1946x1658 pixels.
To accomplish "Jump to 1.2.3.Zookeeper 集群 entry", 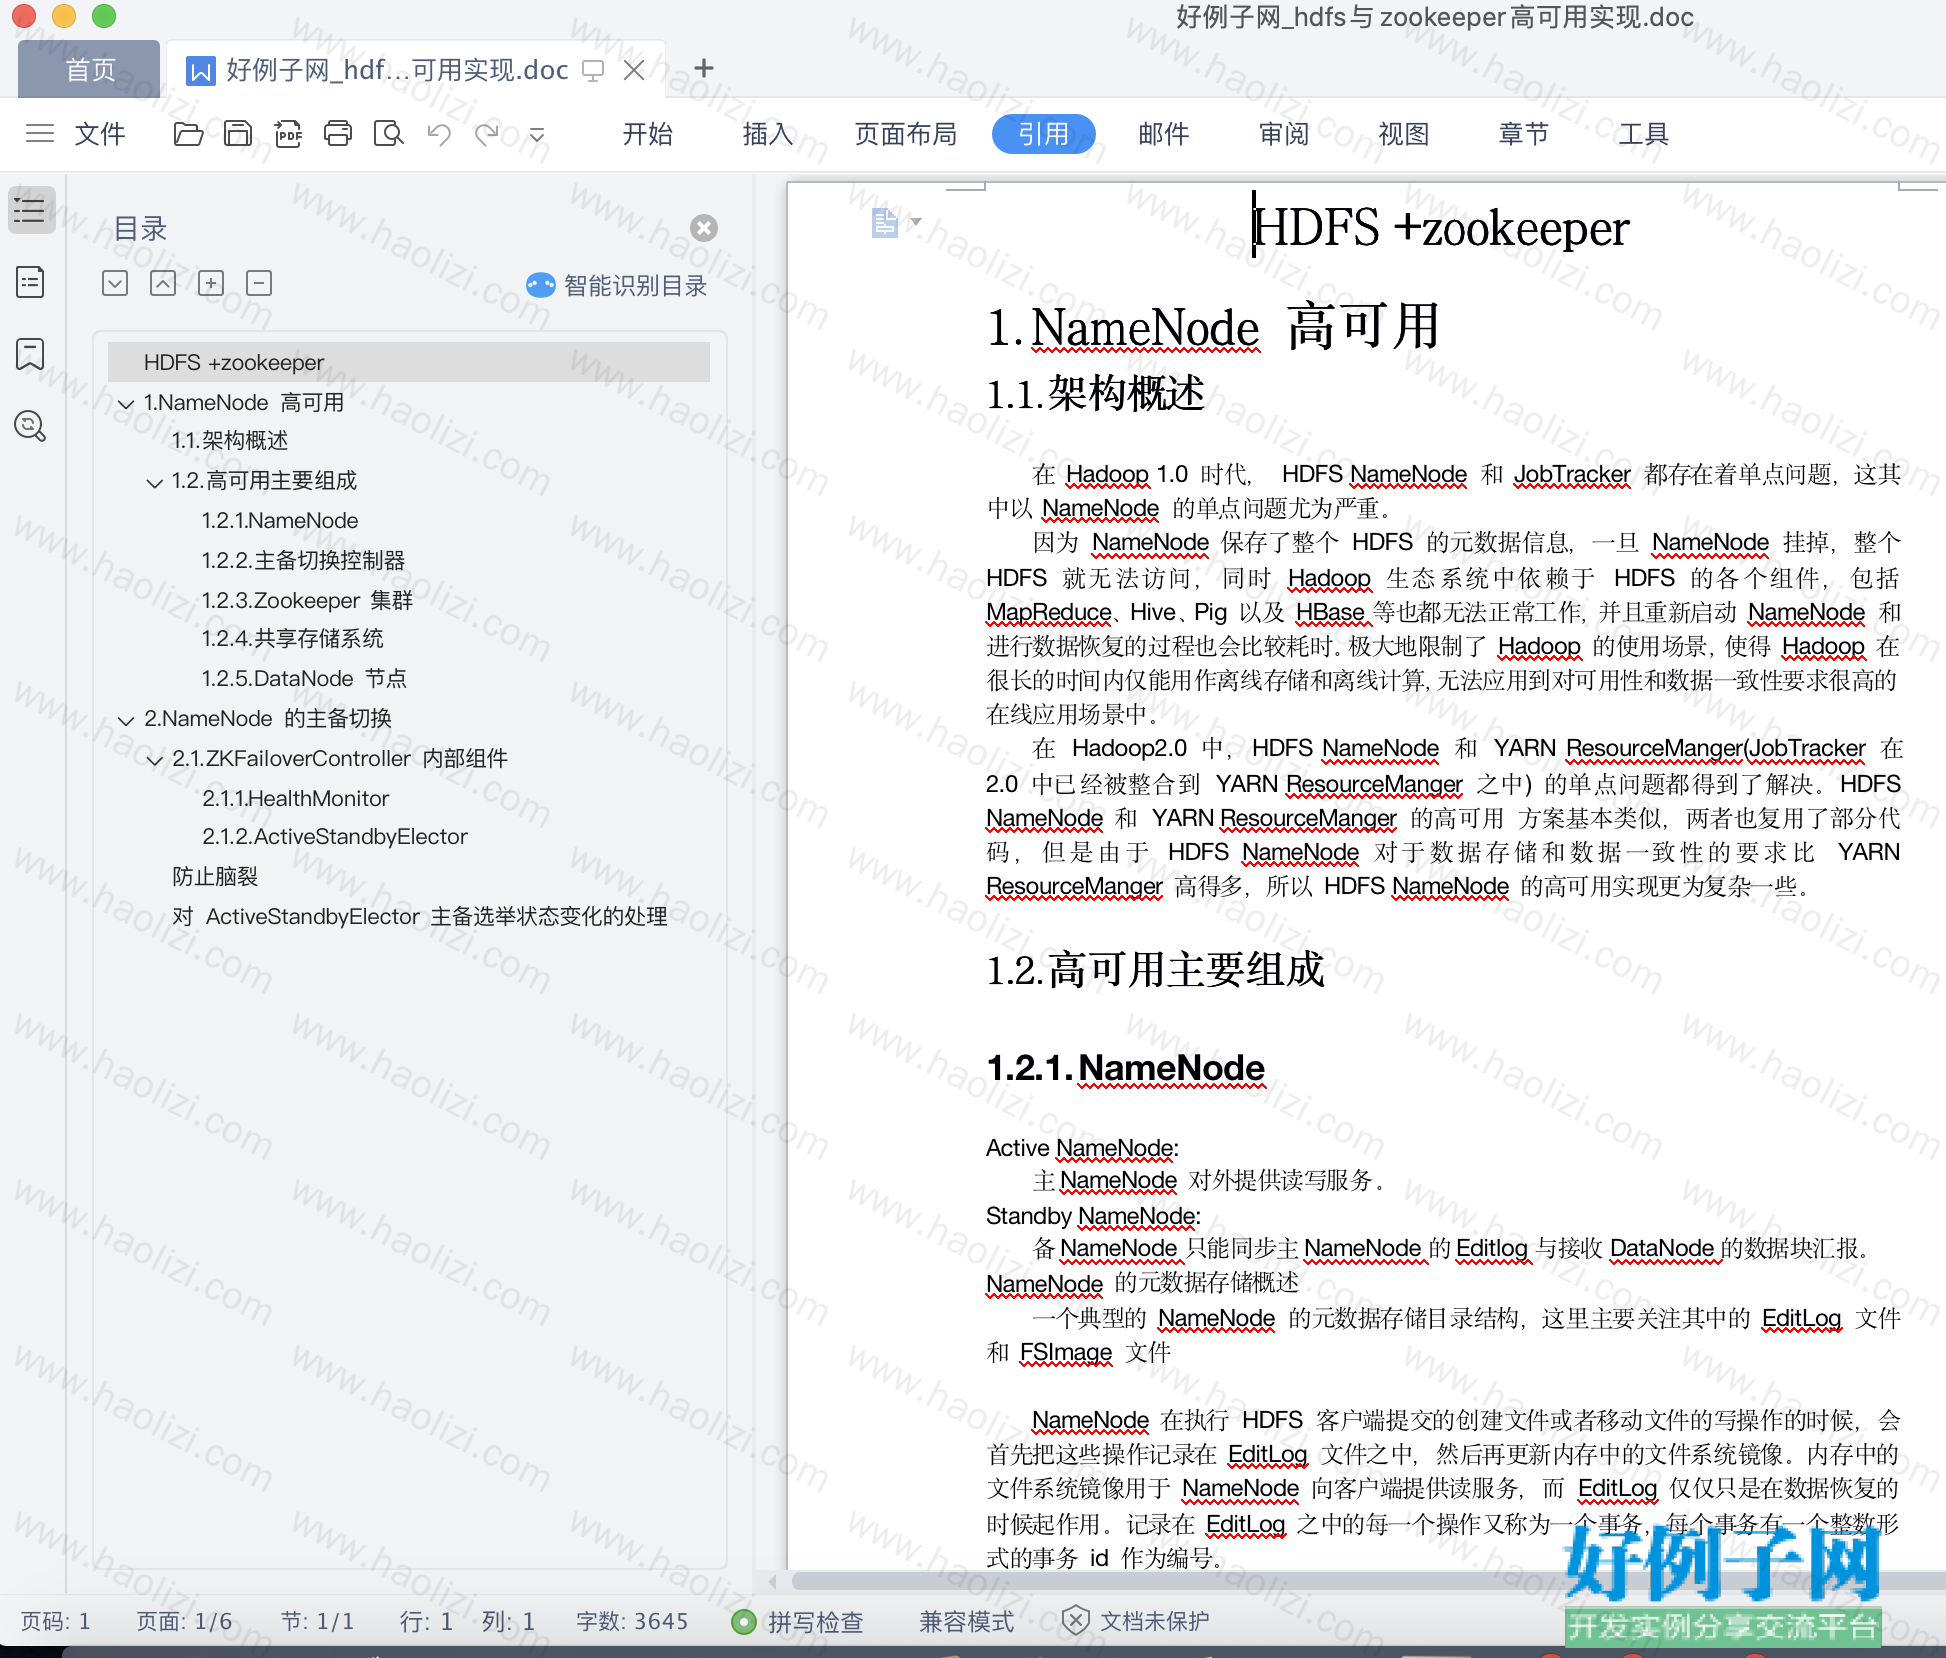I will pyautogui.click(x=307, y=600).
